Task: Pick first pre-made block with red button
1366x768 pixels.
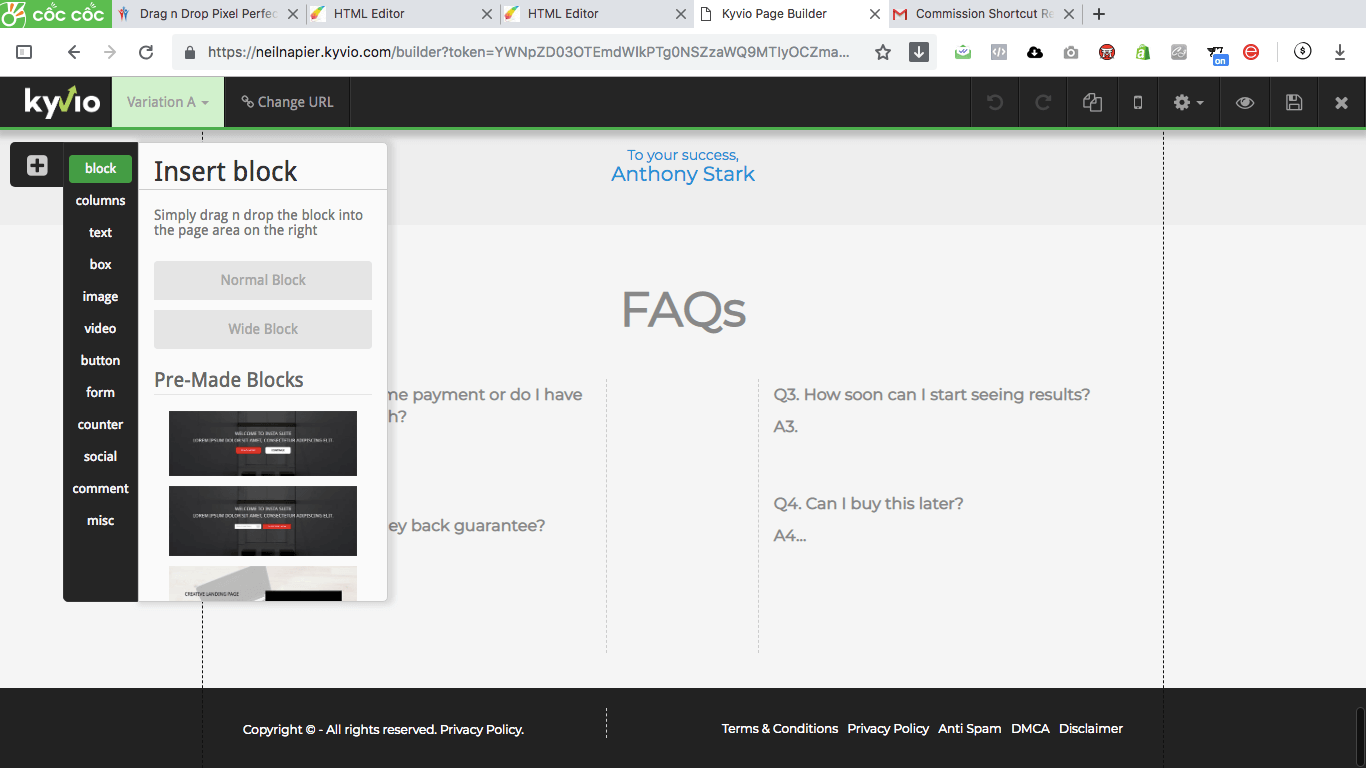Action: coord(263,443)
